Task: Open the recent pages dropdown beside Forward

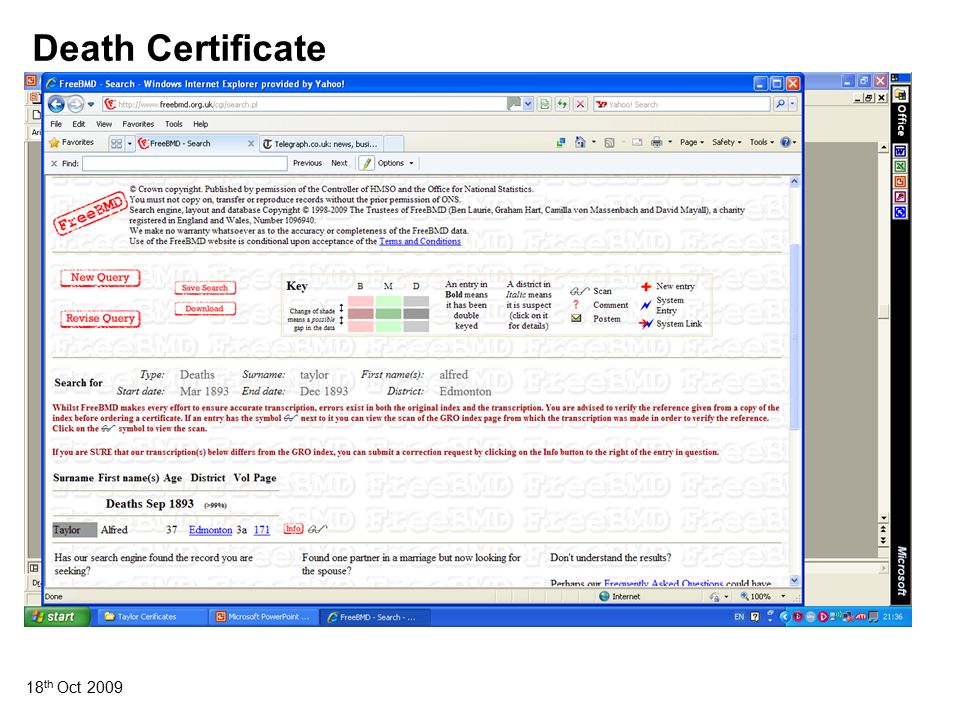Action: coord(91,105)
